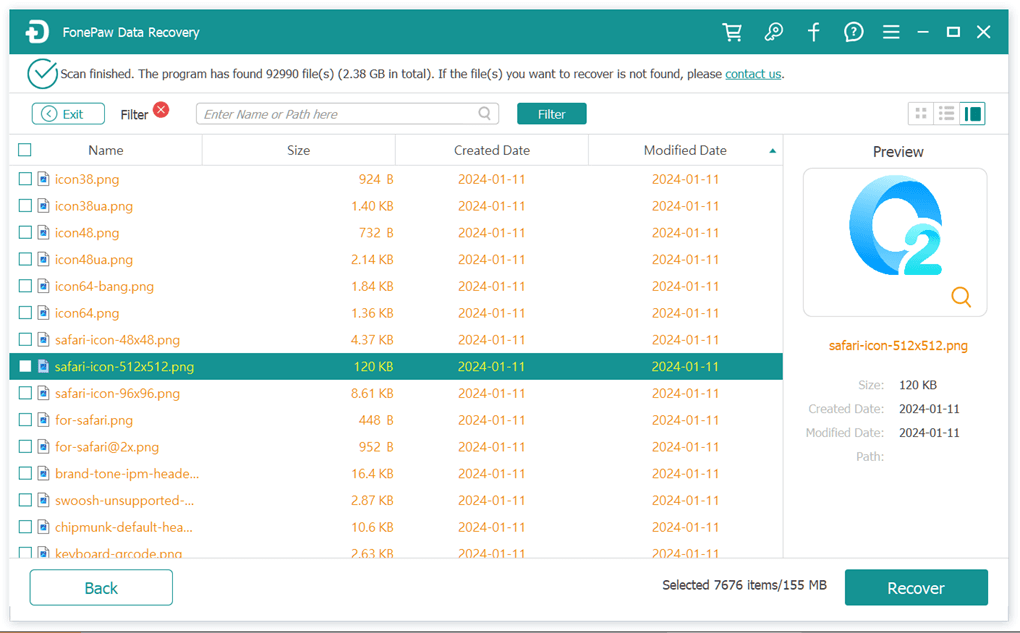This screenshot has height=633, width=1020.
Task: Open the contact us link
Action: (x=752, y=73)
